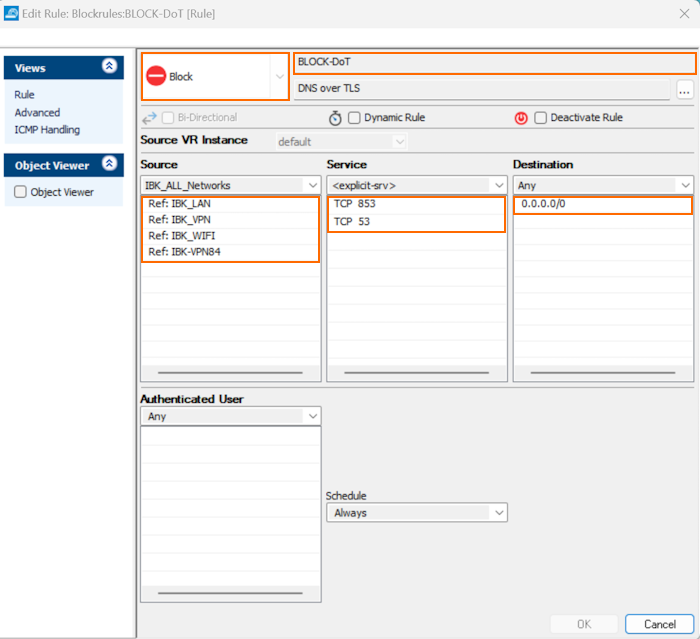
Task: Switch to the Advanced view
Action: tap(37, 112)
